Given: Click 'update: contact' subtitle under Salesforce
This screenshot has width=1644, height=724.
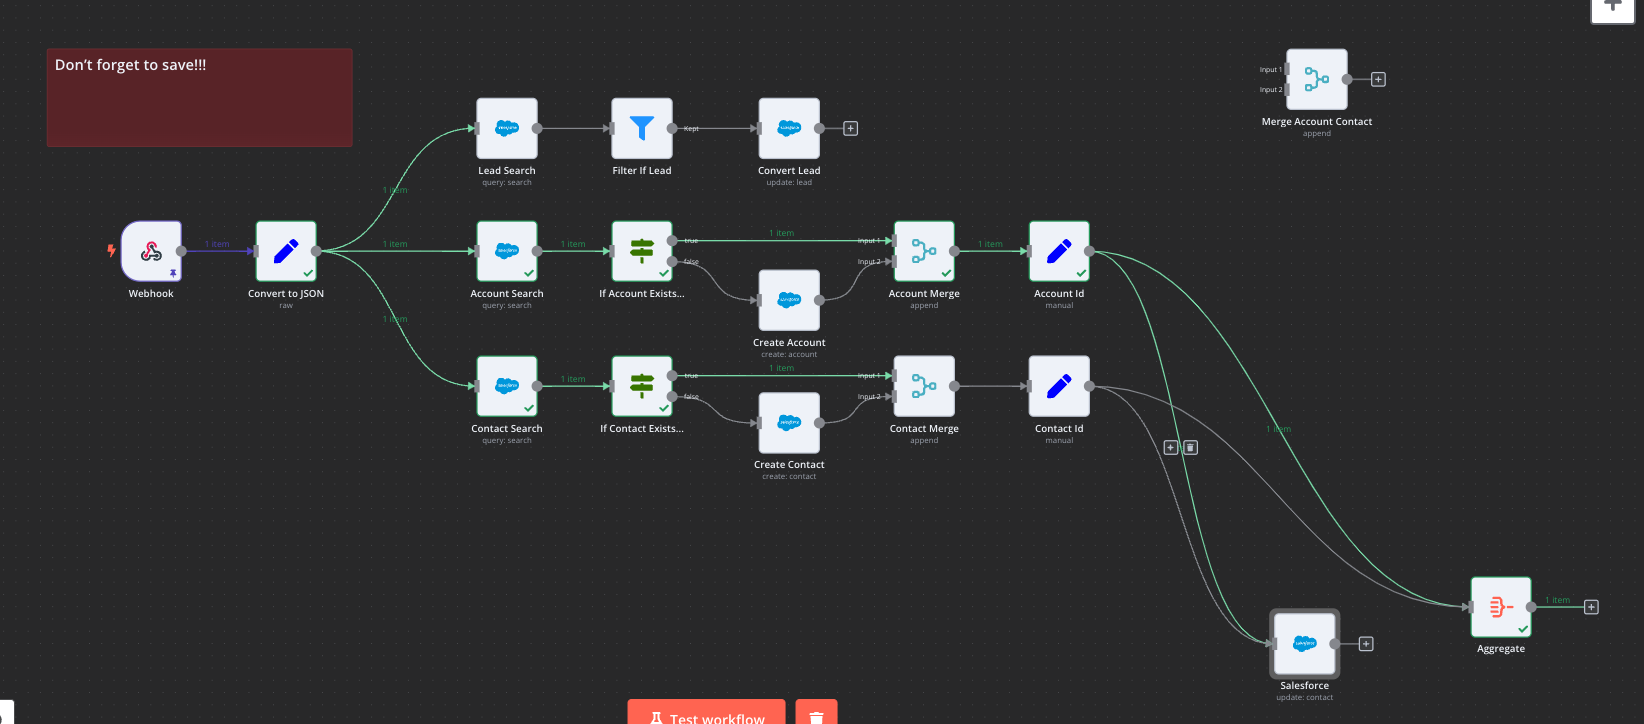Looking at the screenshot, I should 1305,698.
